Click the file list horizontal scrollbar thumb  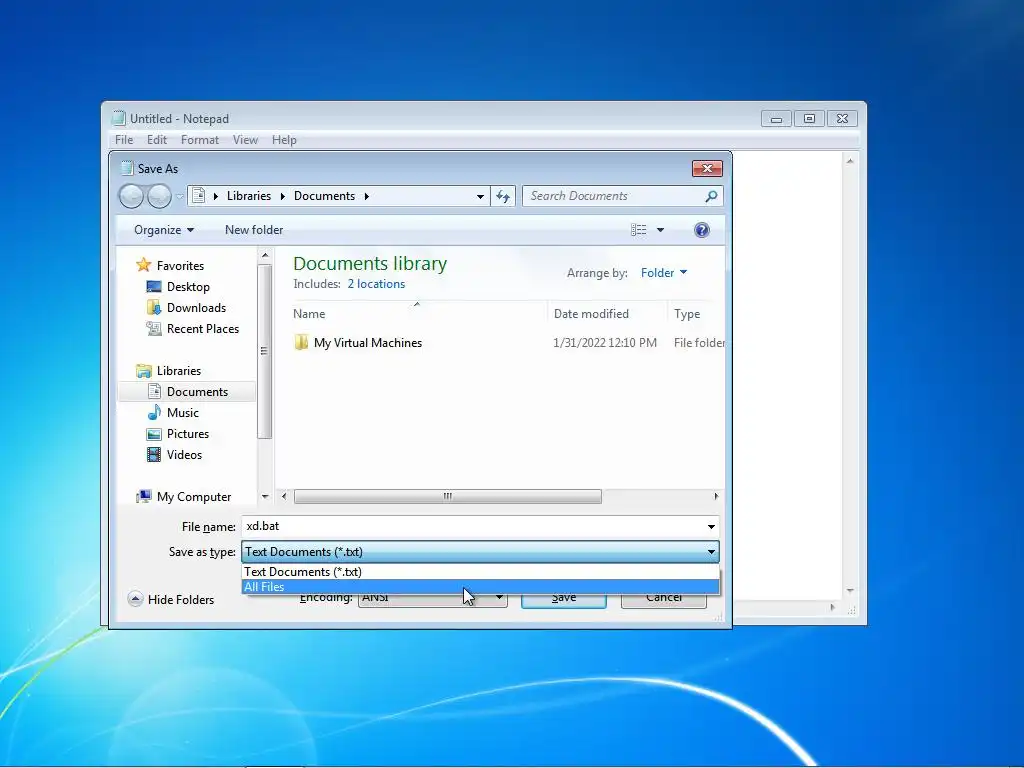point(448,496)
